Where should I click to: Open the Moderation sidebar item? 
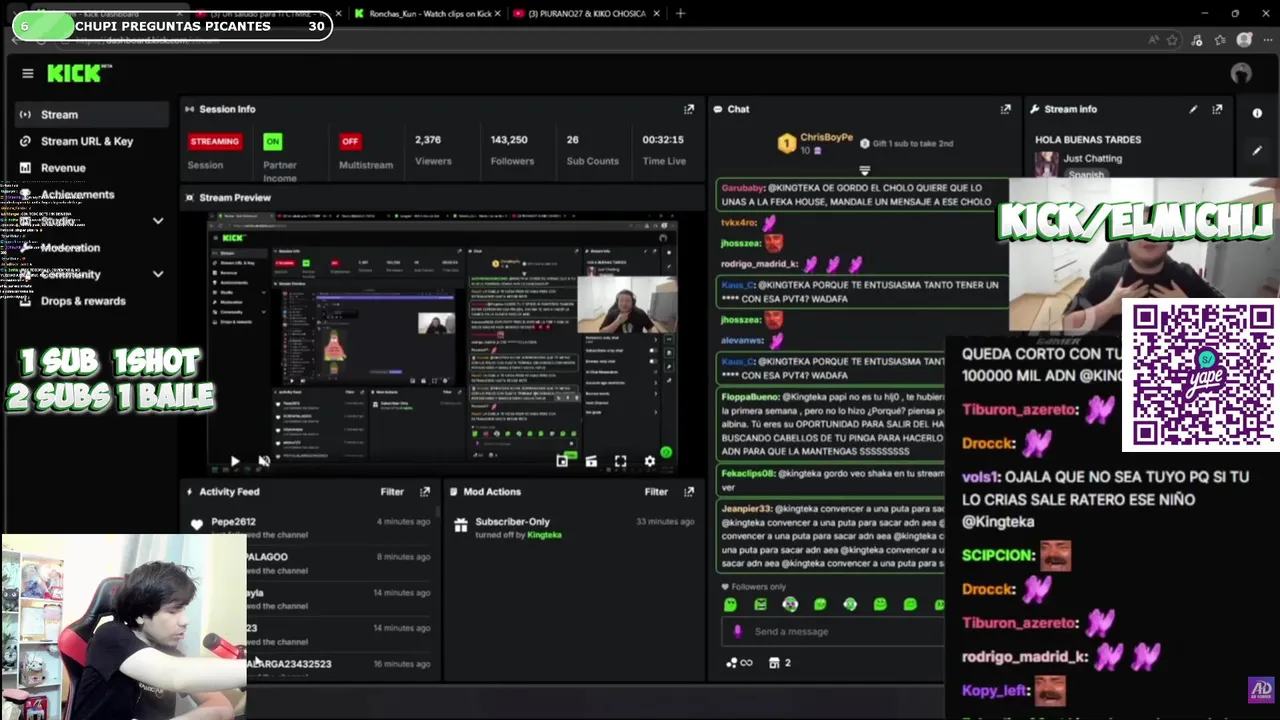point(70,248)
